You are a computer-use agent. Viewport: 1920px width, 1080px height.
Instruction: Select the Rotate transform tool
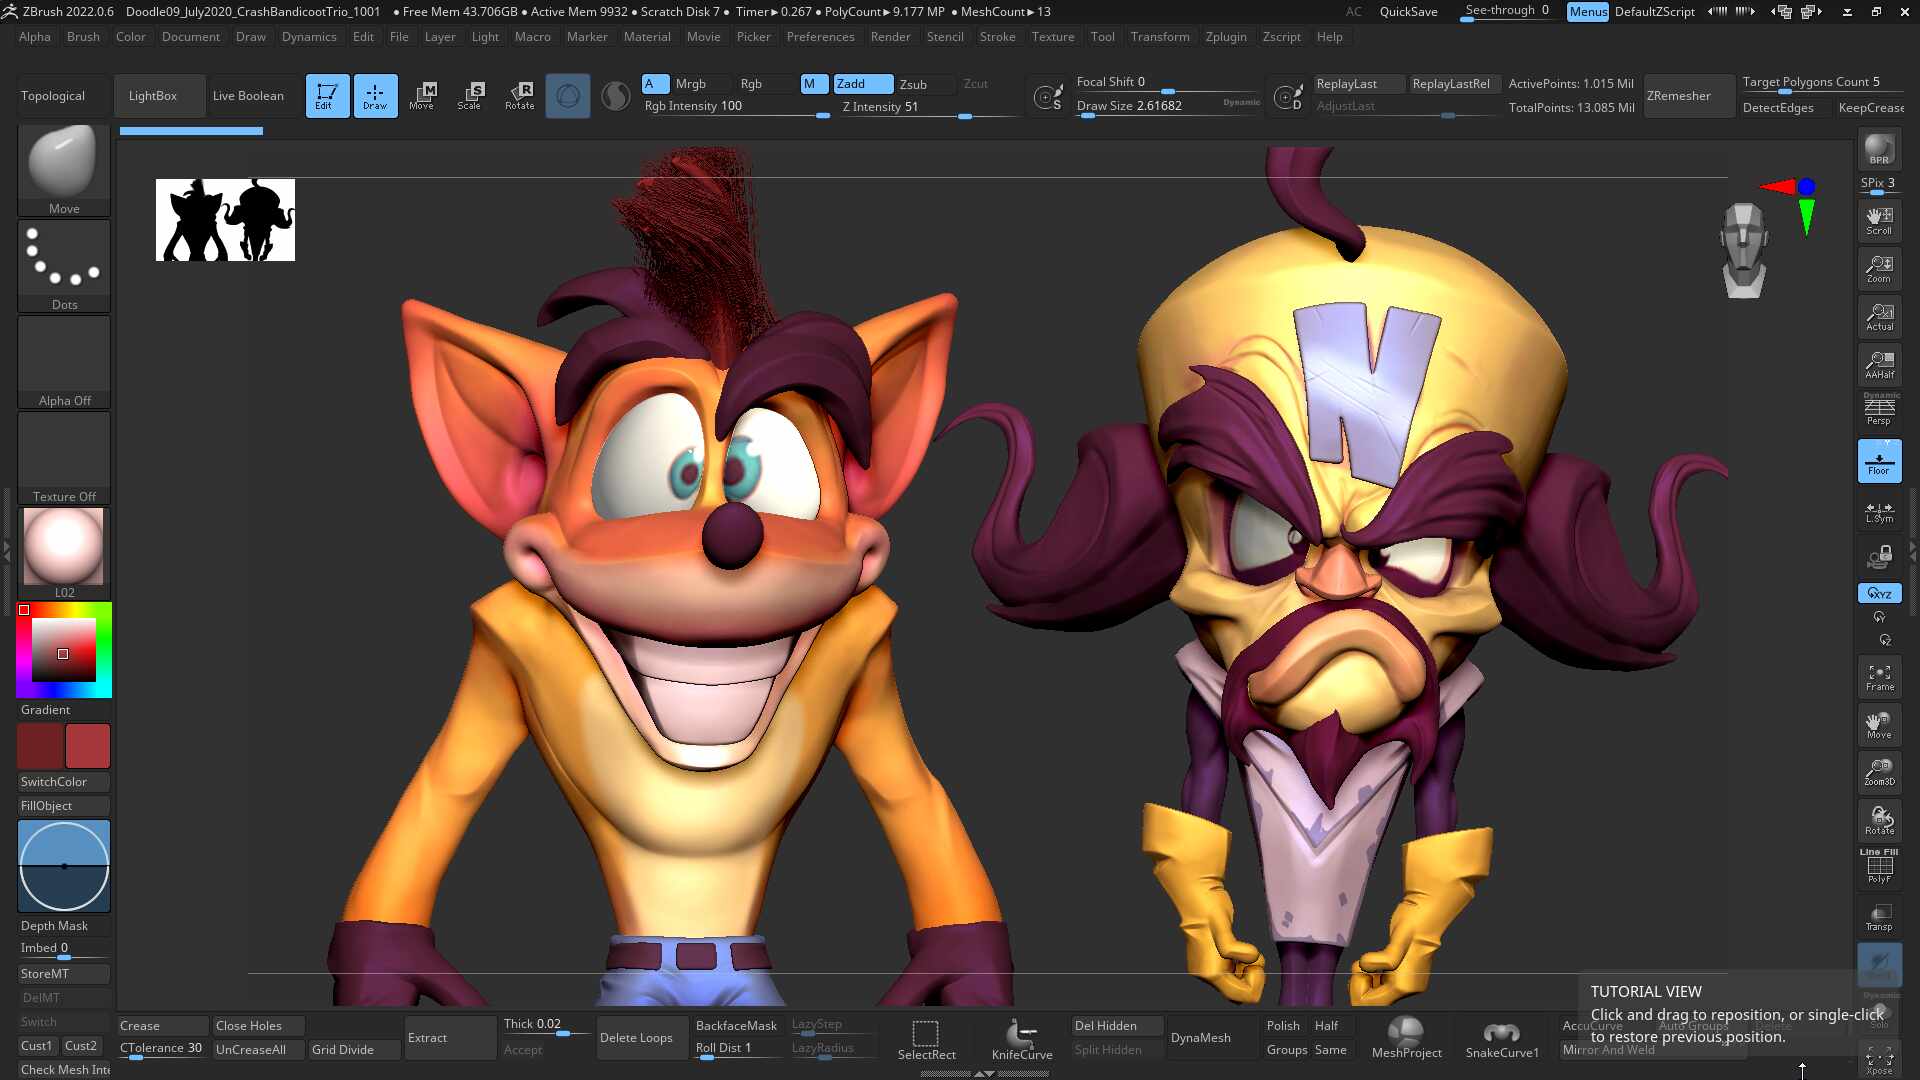[x=519, y=96]
